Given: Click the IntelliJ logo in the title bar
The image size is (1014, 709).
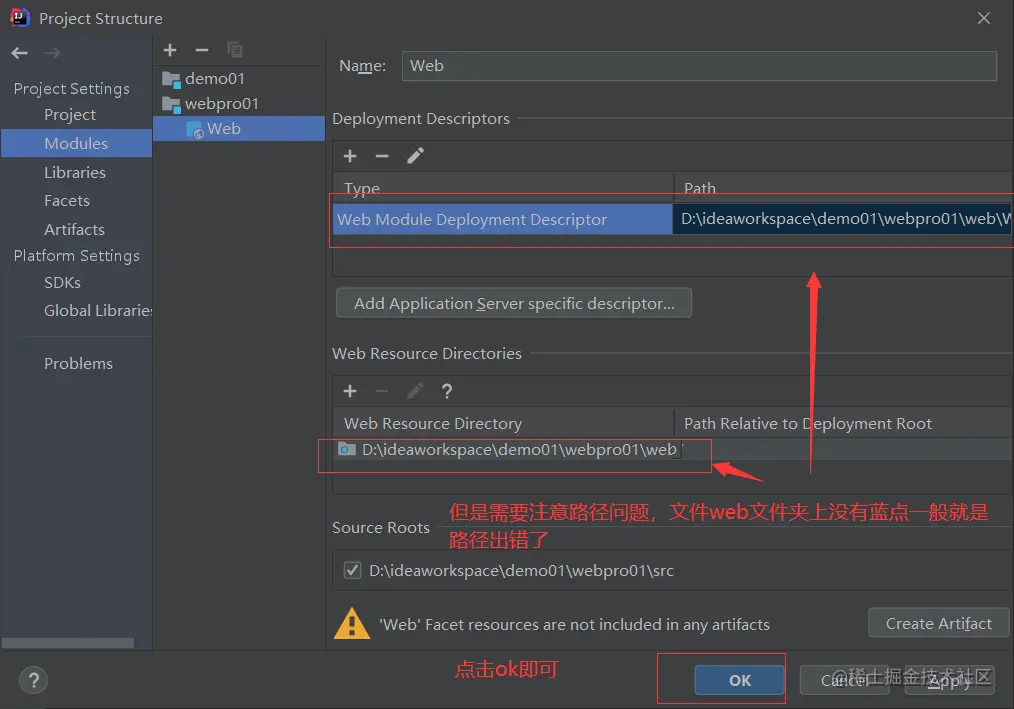Looking at the screenshot, I should coord(19,17).
